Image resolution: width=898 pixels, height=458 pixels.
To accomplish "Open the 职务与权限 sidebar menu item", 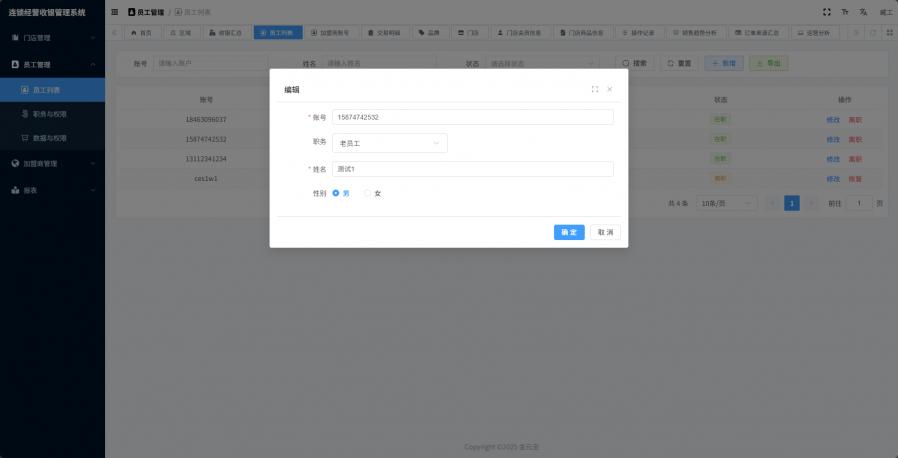I will [x=49, y=114].
